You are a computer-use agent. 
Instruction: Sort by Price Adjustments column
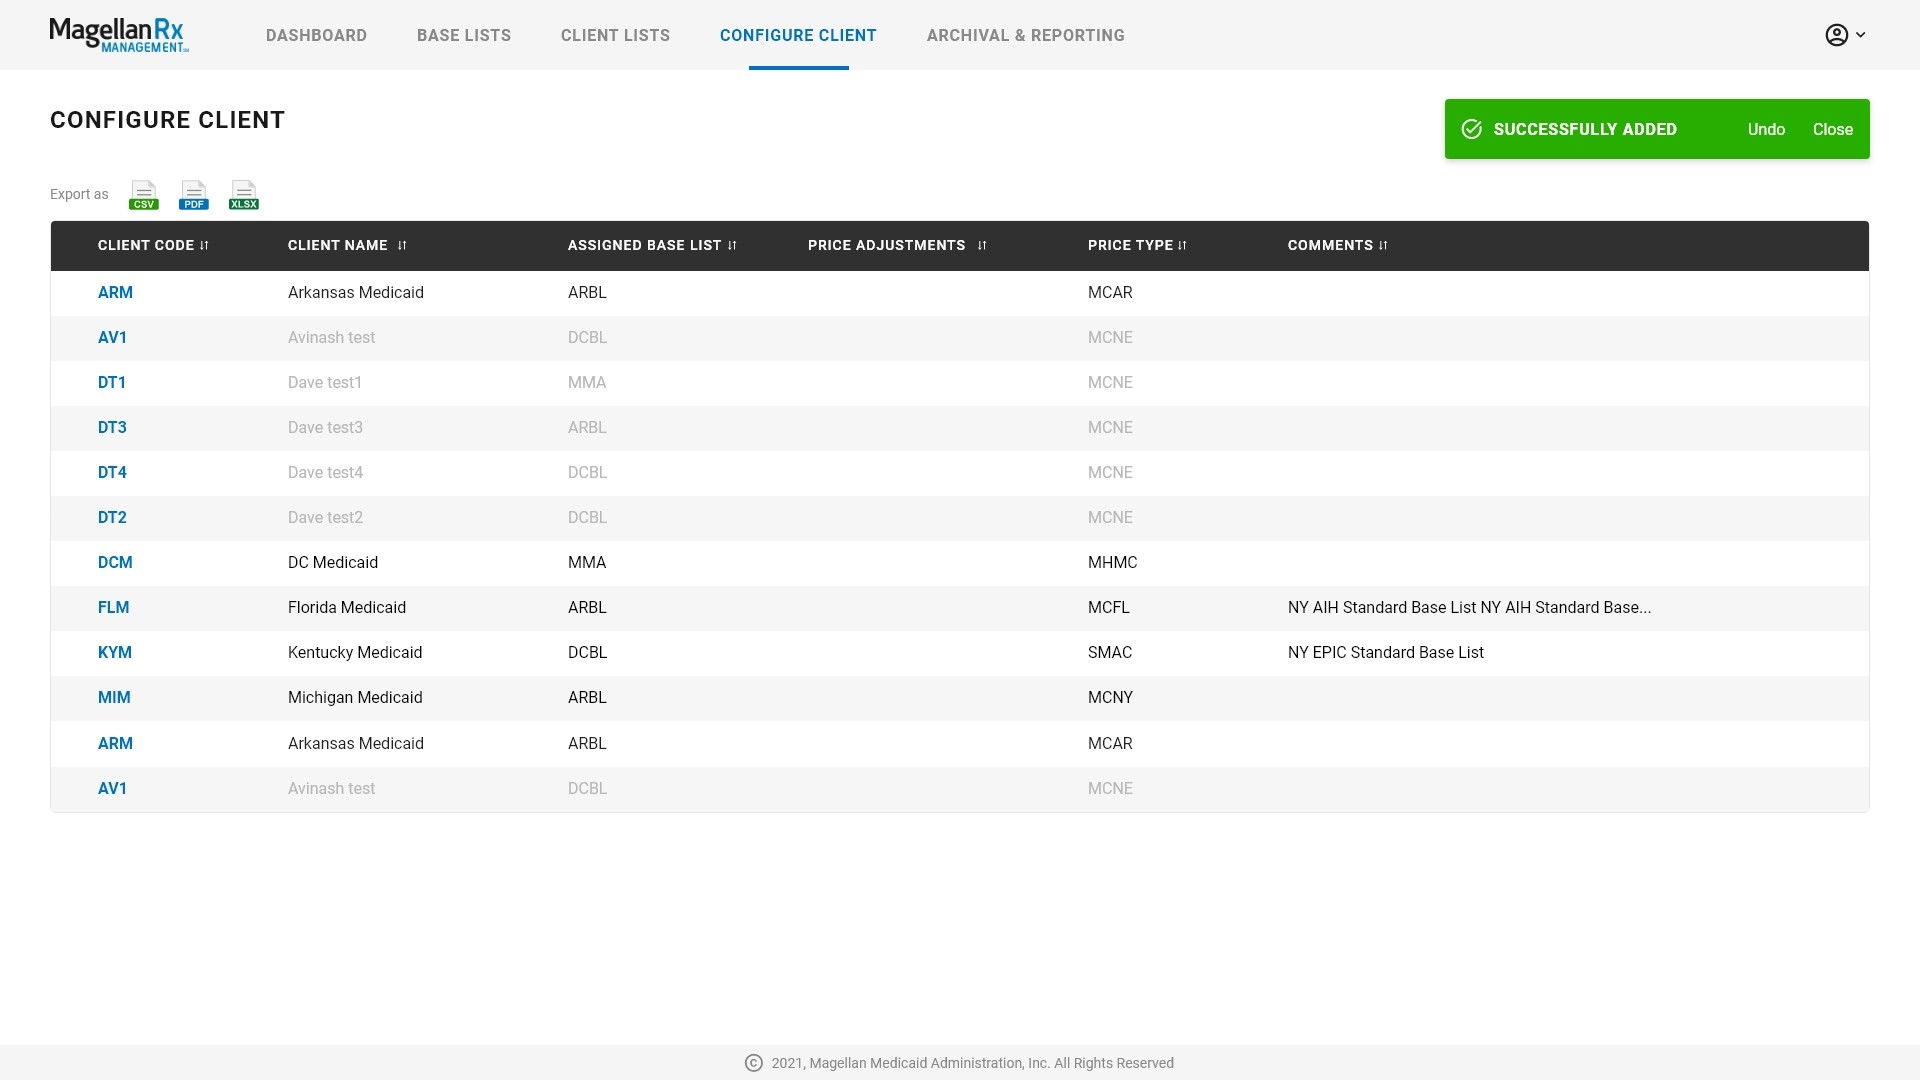tap(982, 246)
